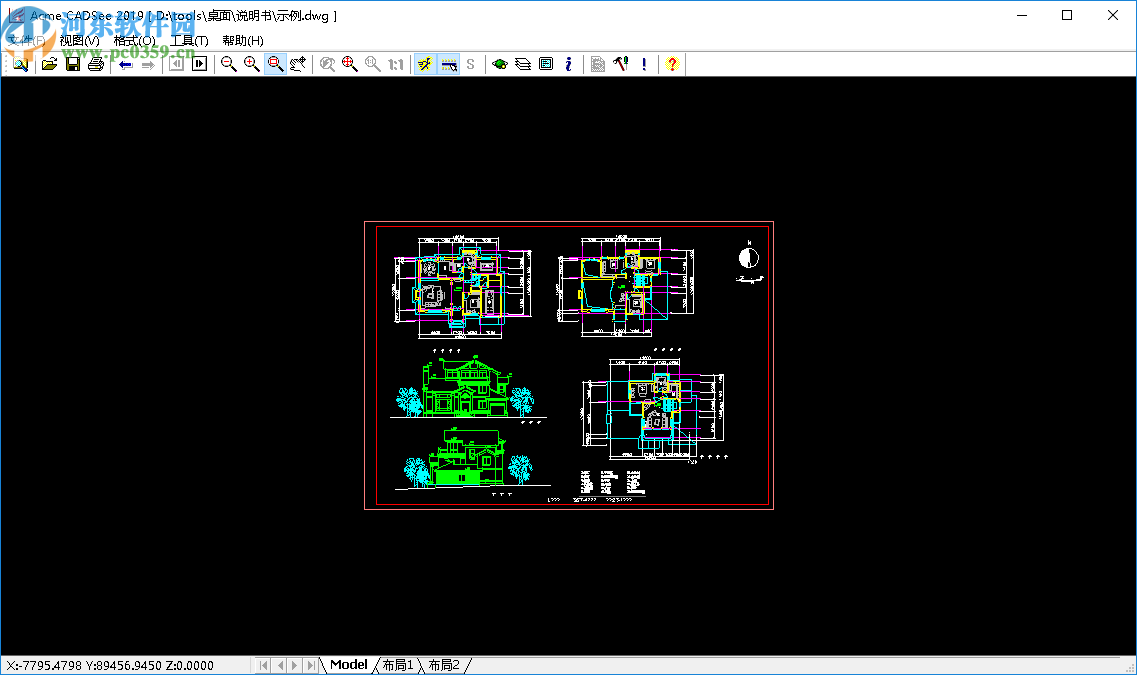Open the file browser preview icon

pos(20,65)
